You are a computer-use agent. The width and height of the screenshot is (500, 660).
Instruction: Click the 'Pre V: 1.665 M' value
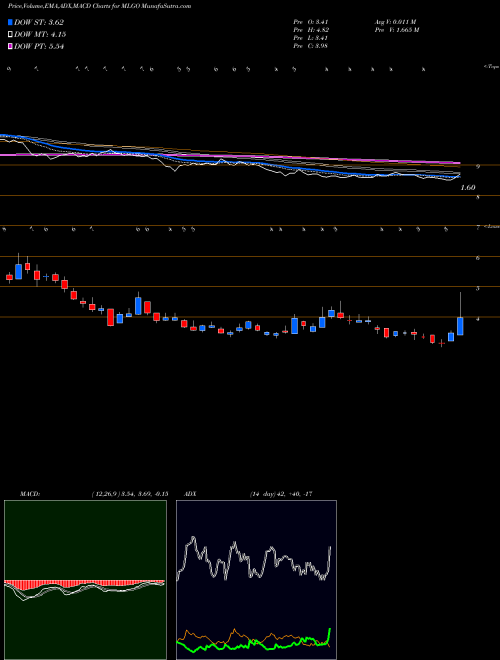point(396,30)
